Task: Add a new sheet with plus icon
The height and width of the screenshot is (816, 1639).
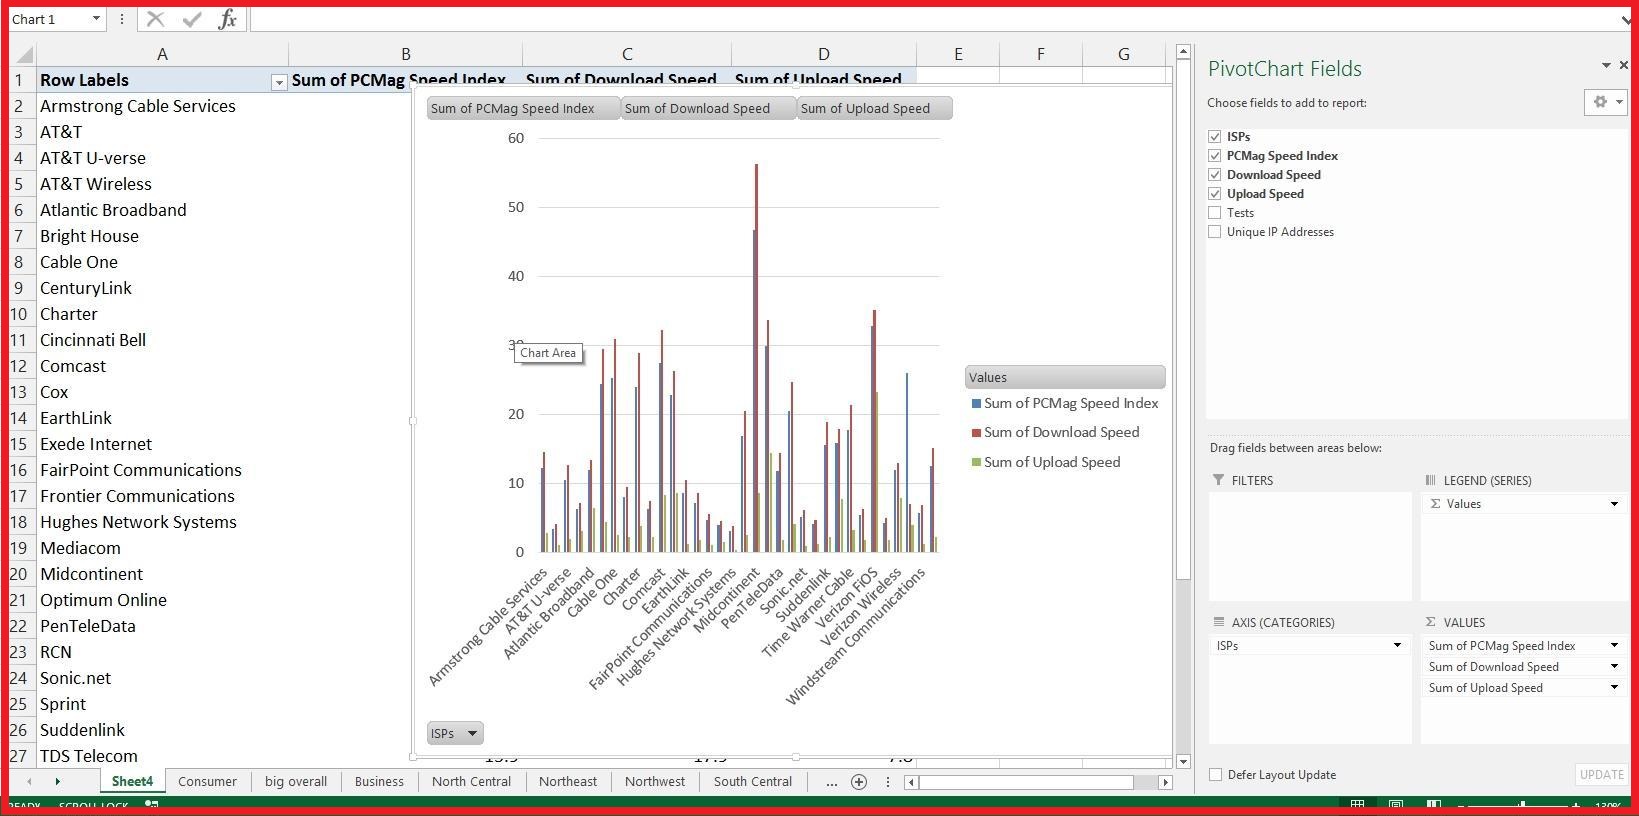Action: [x=858, y=782]
